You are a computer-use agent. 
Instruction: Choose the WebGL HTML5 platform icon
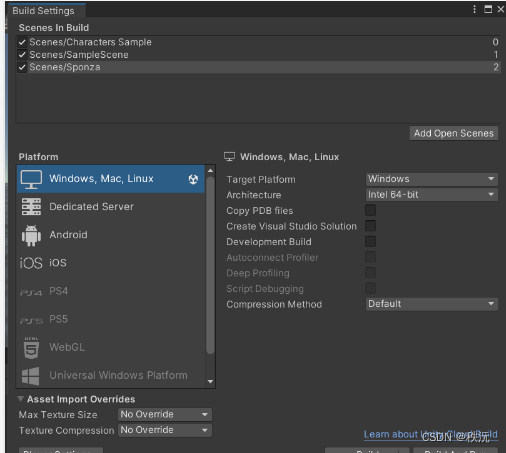[x=31, y=348]
